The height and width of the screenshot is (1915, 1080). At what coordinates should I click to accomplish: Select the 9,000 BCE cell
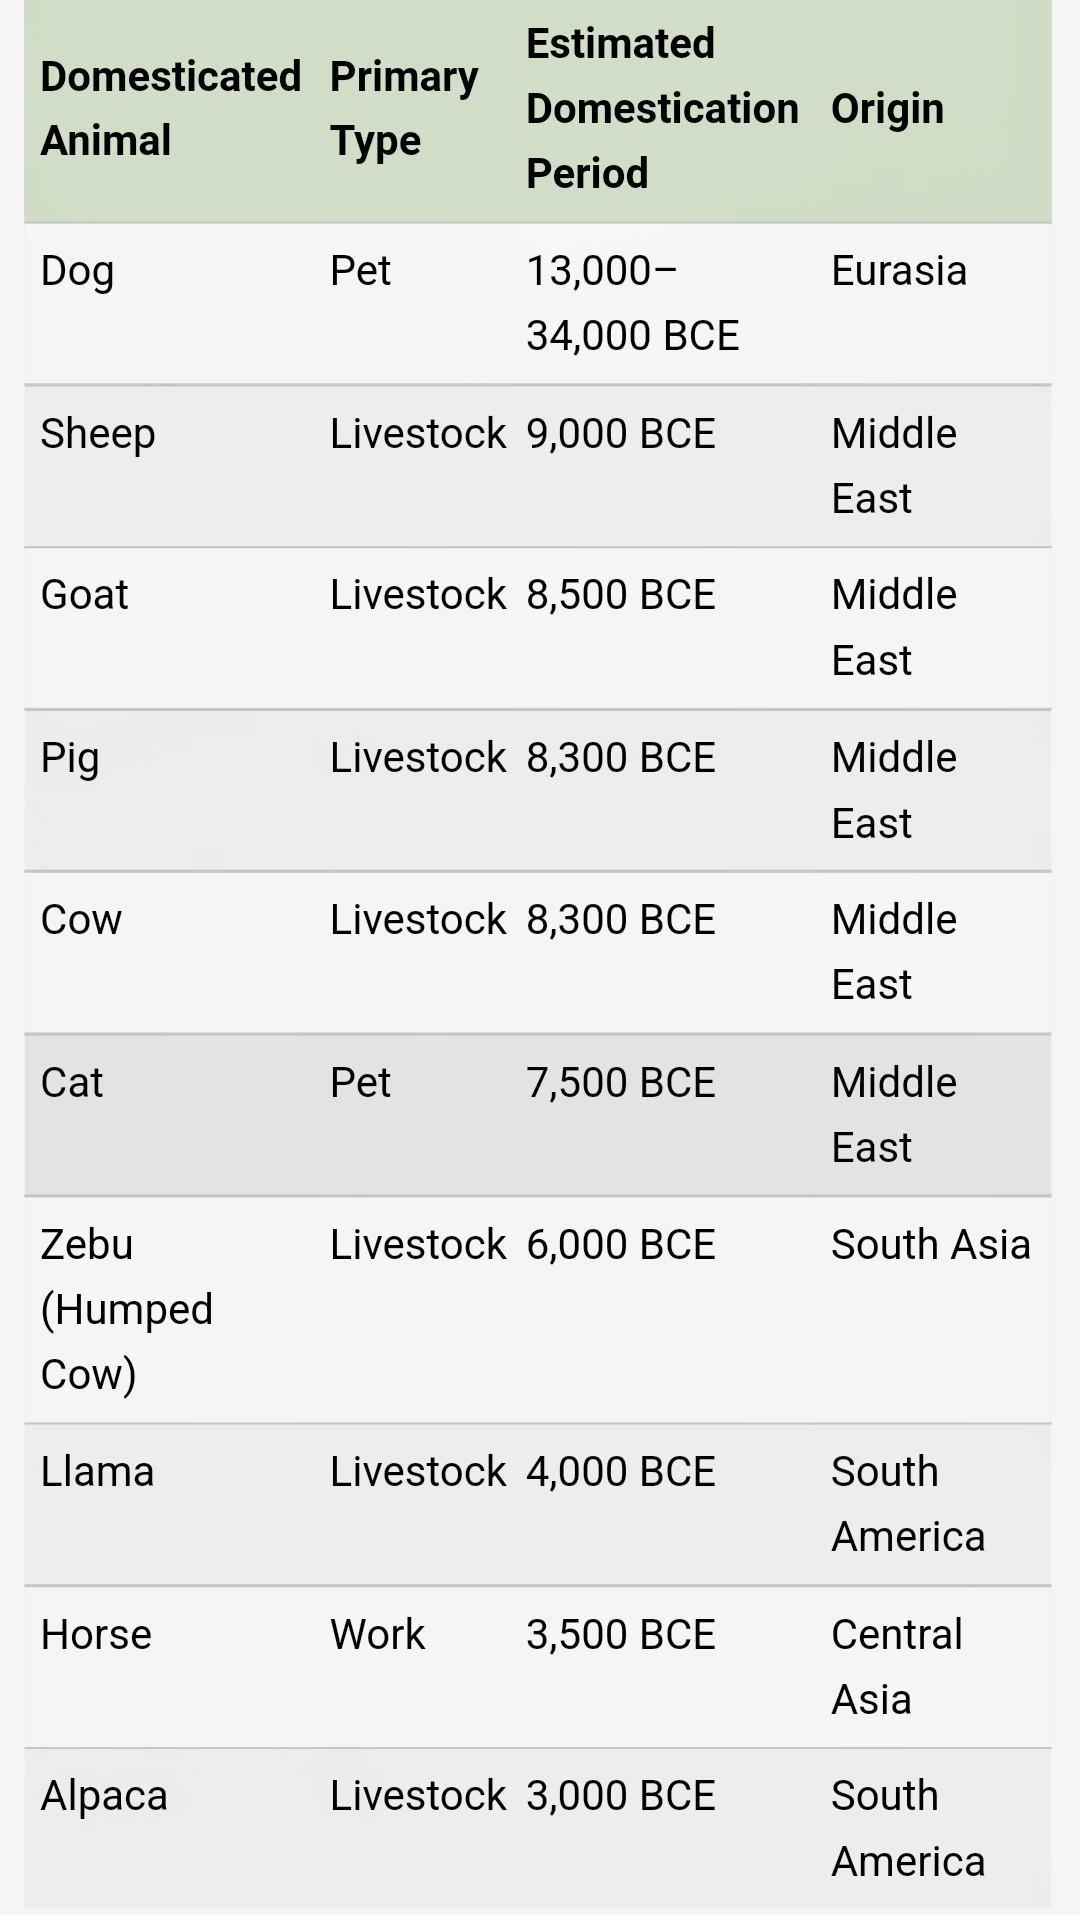point(621,434)
